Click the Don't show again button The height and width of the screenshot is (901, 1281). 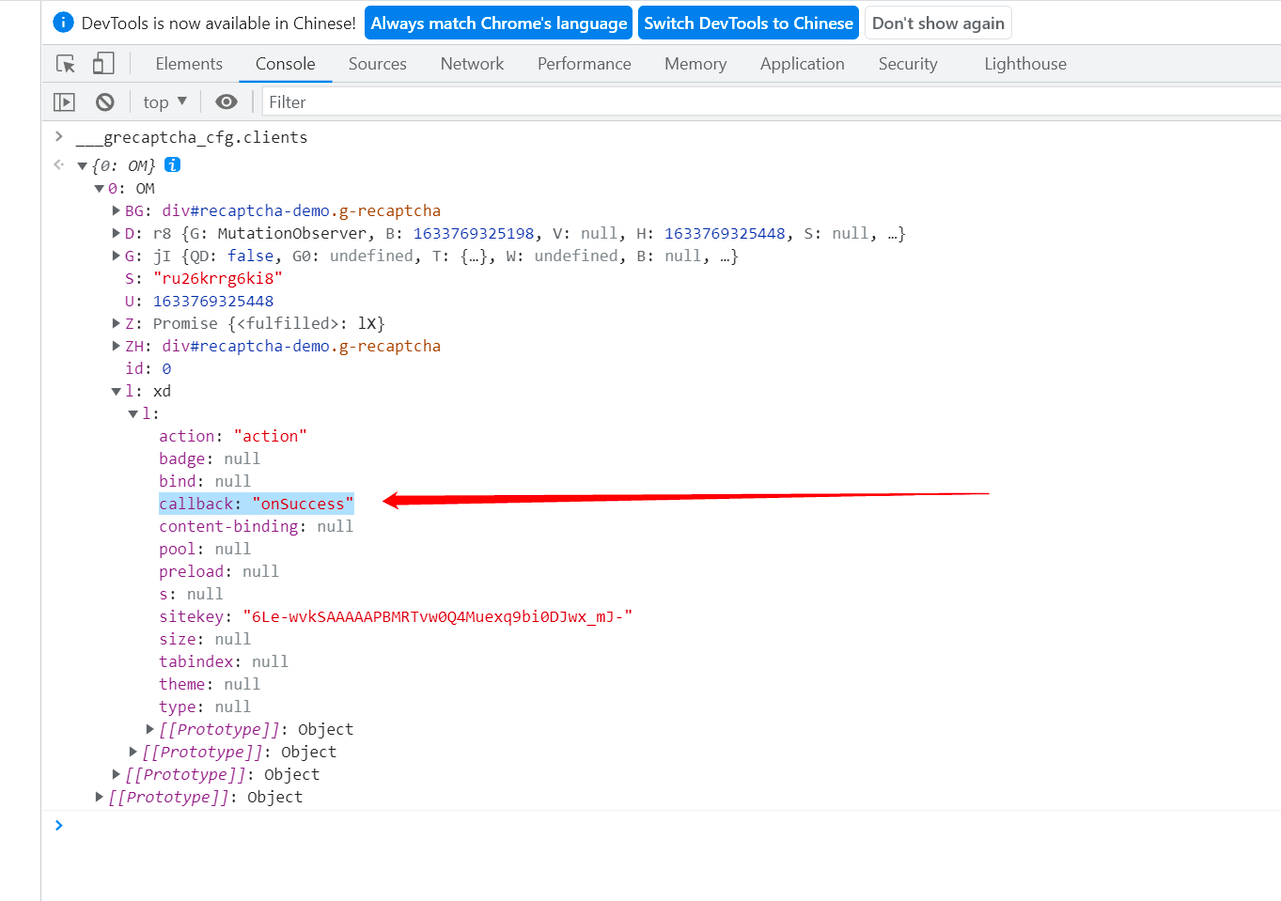tap(937, 22)
